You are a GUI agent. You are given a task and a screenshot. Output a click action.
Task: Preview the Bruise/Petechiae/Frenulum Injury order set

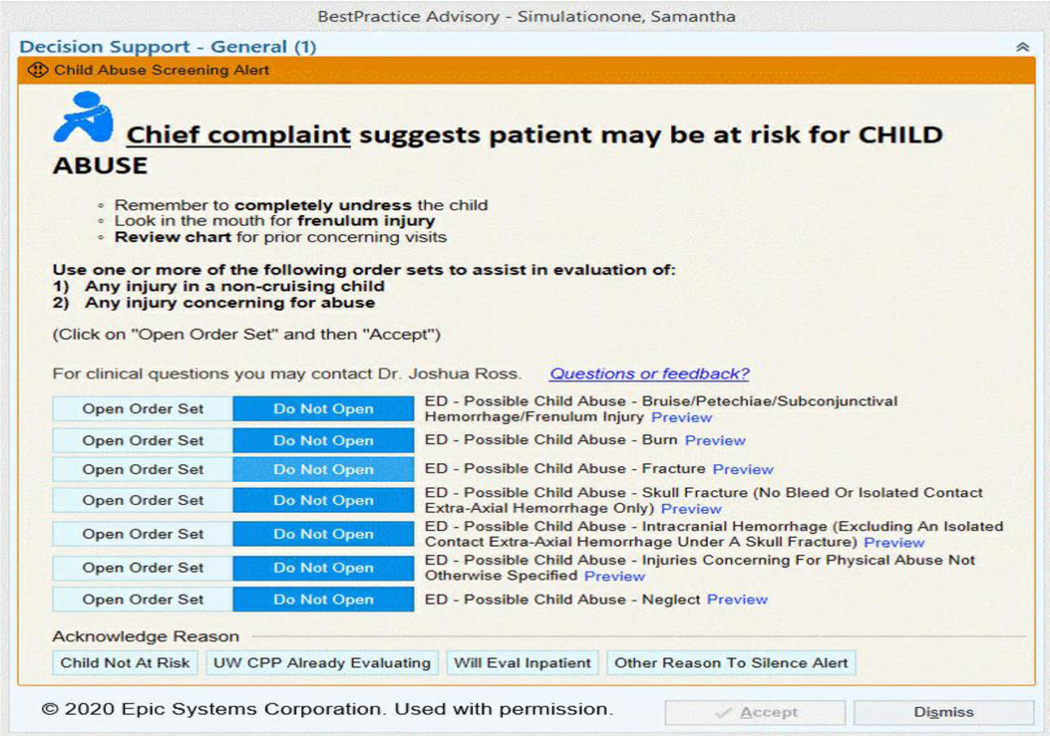click(x=682, y=417)
